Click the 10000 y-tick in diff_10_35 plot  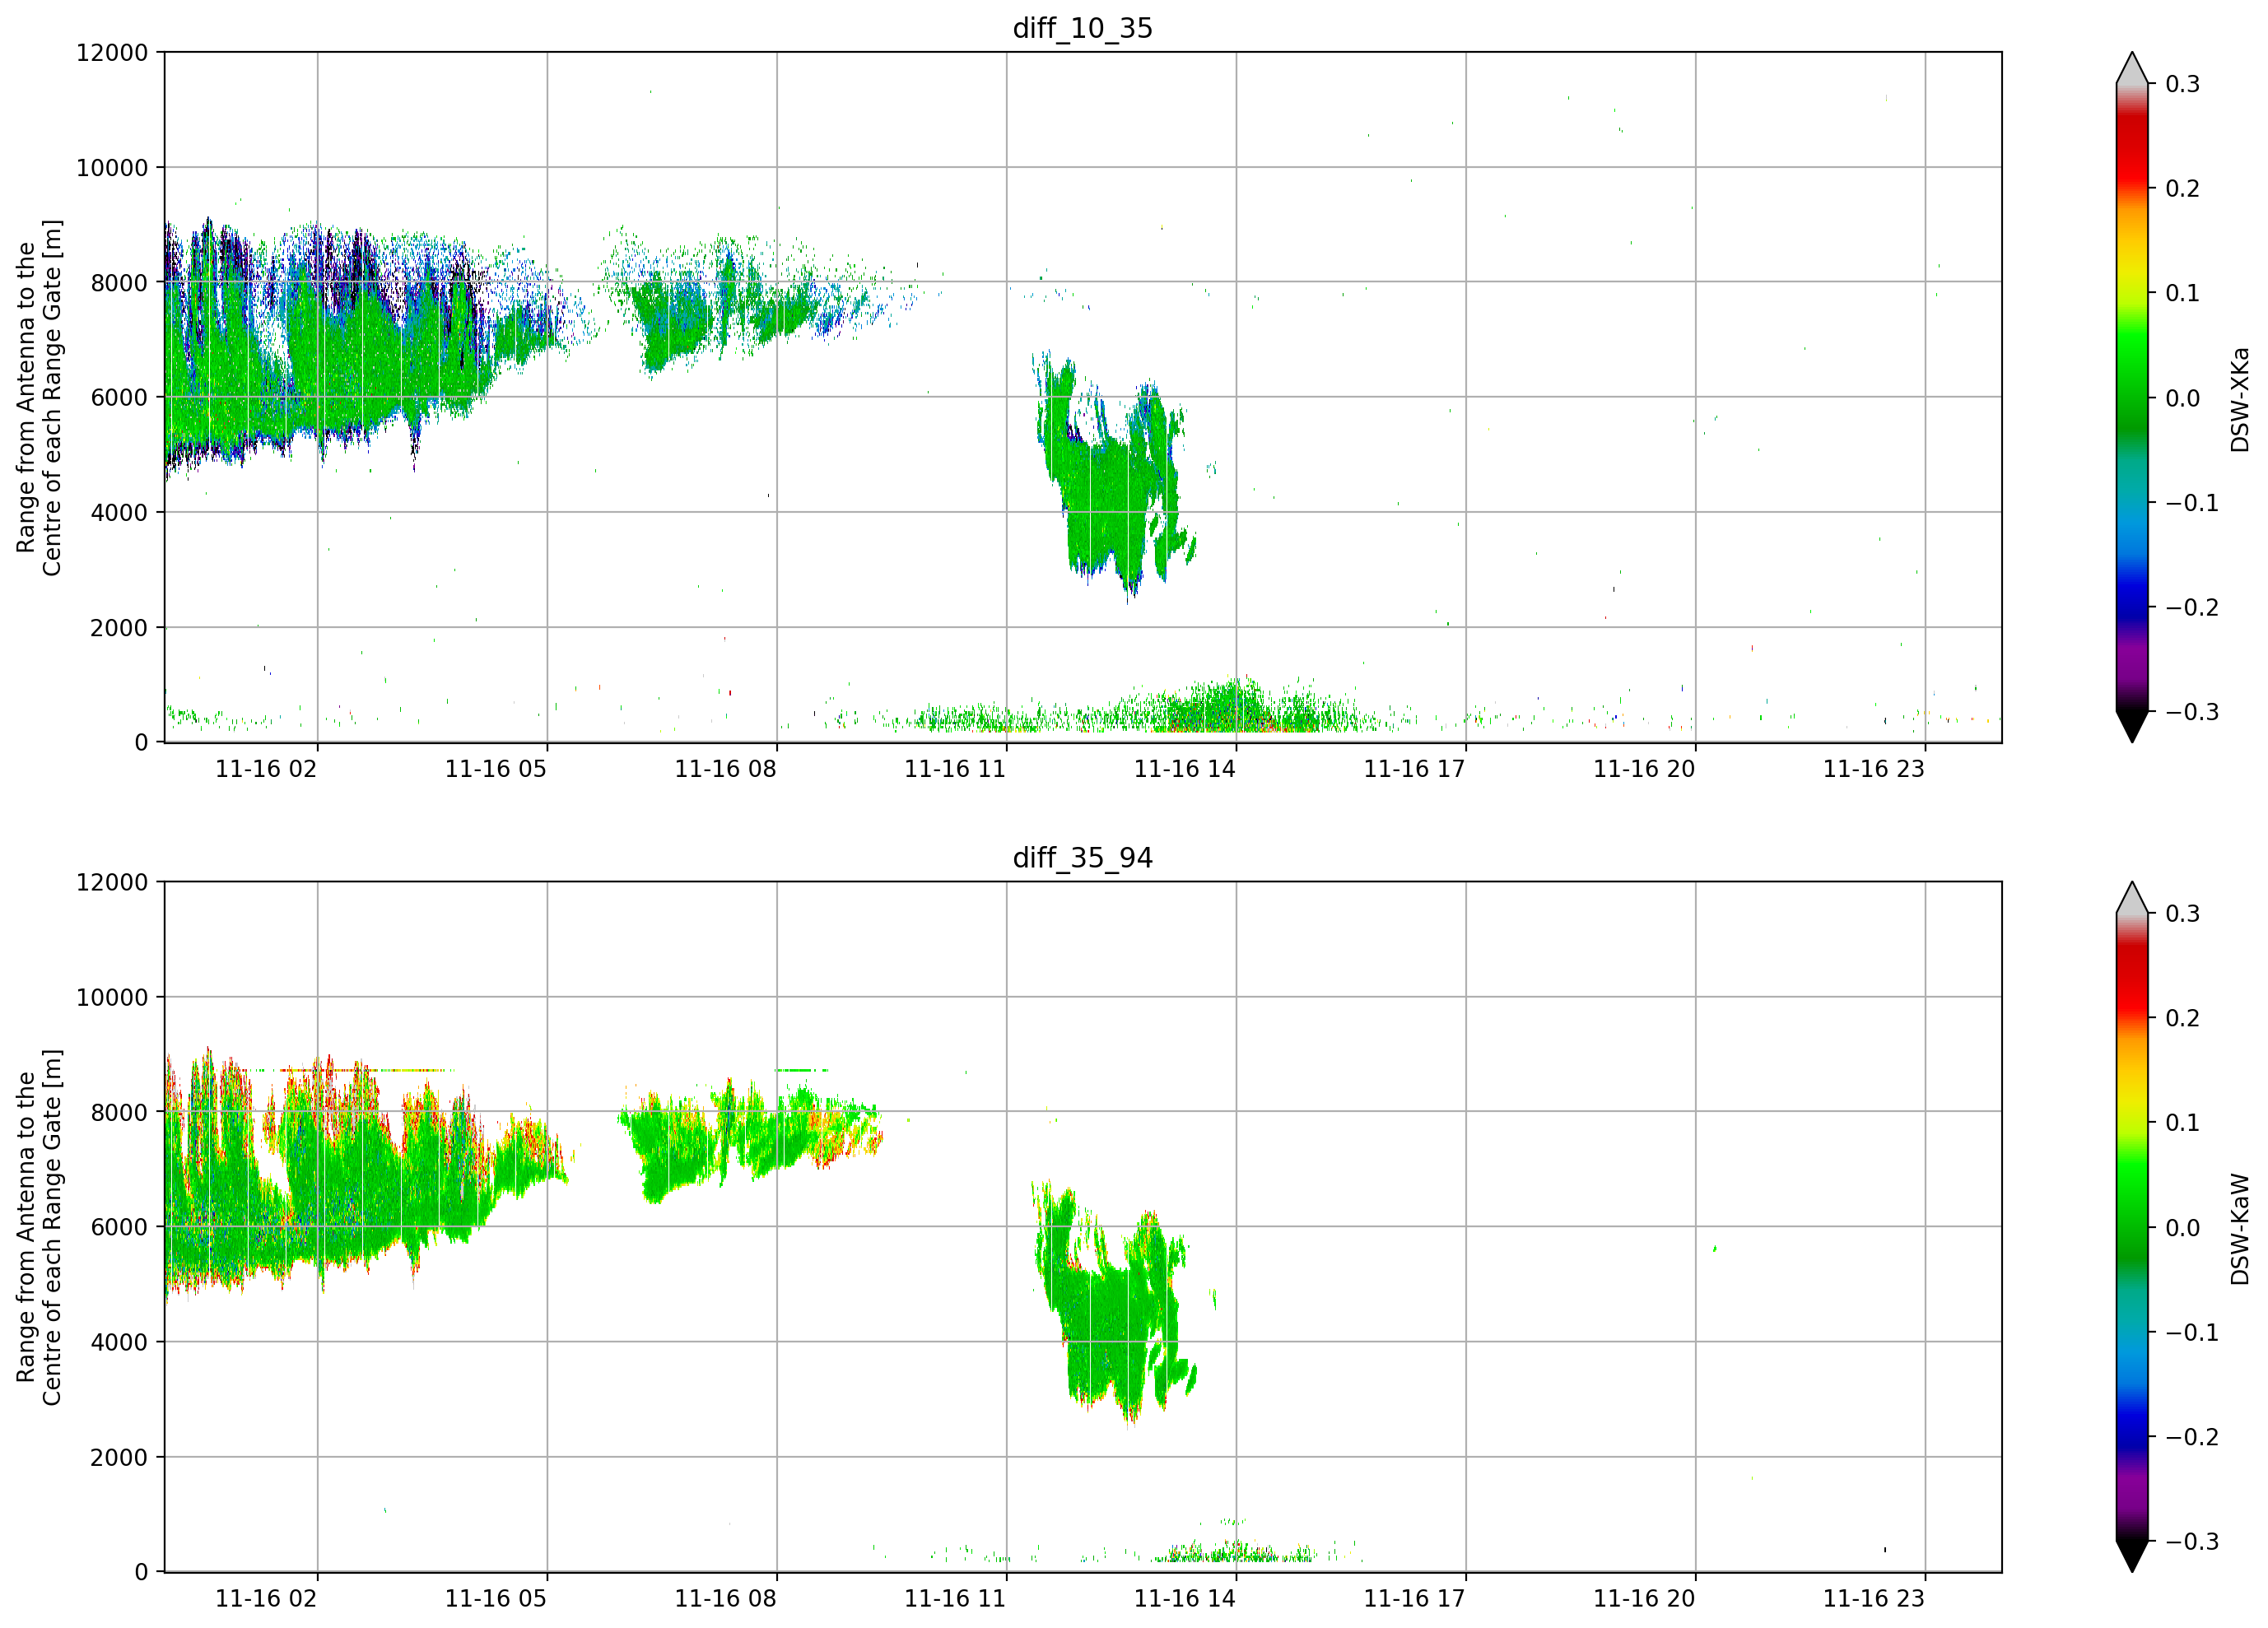pyautogui.click(x=112, y=168)
